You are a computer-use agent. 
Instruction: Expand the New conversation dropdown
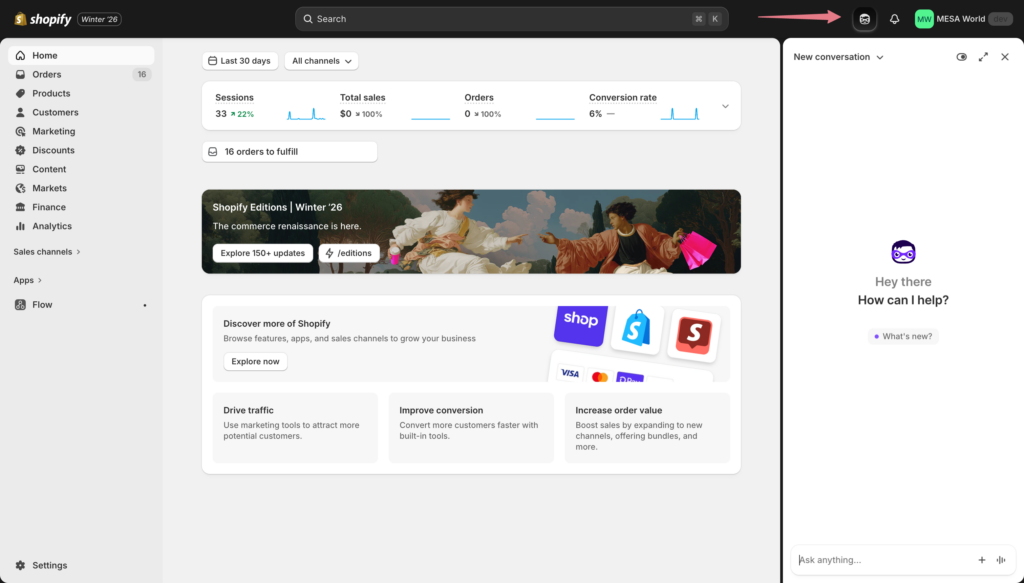(838, 57)
